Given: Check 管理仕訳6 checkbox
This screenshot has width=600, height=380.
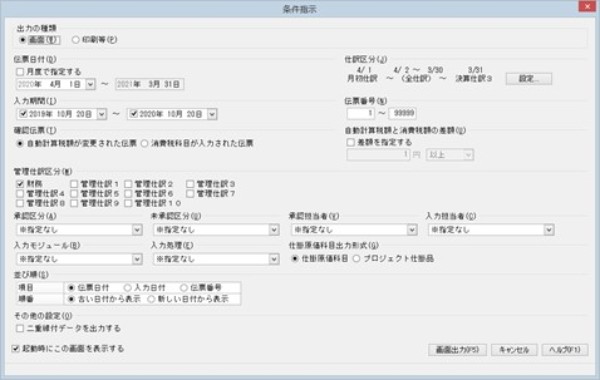Looking at the screenshot, I should coord(128,194).
